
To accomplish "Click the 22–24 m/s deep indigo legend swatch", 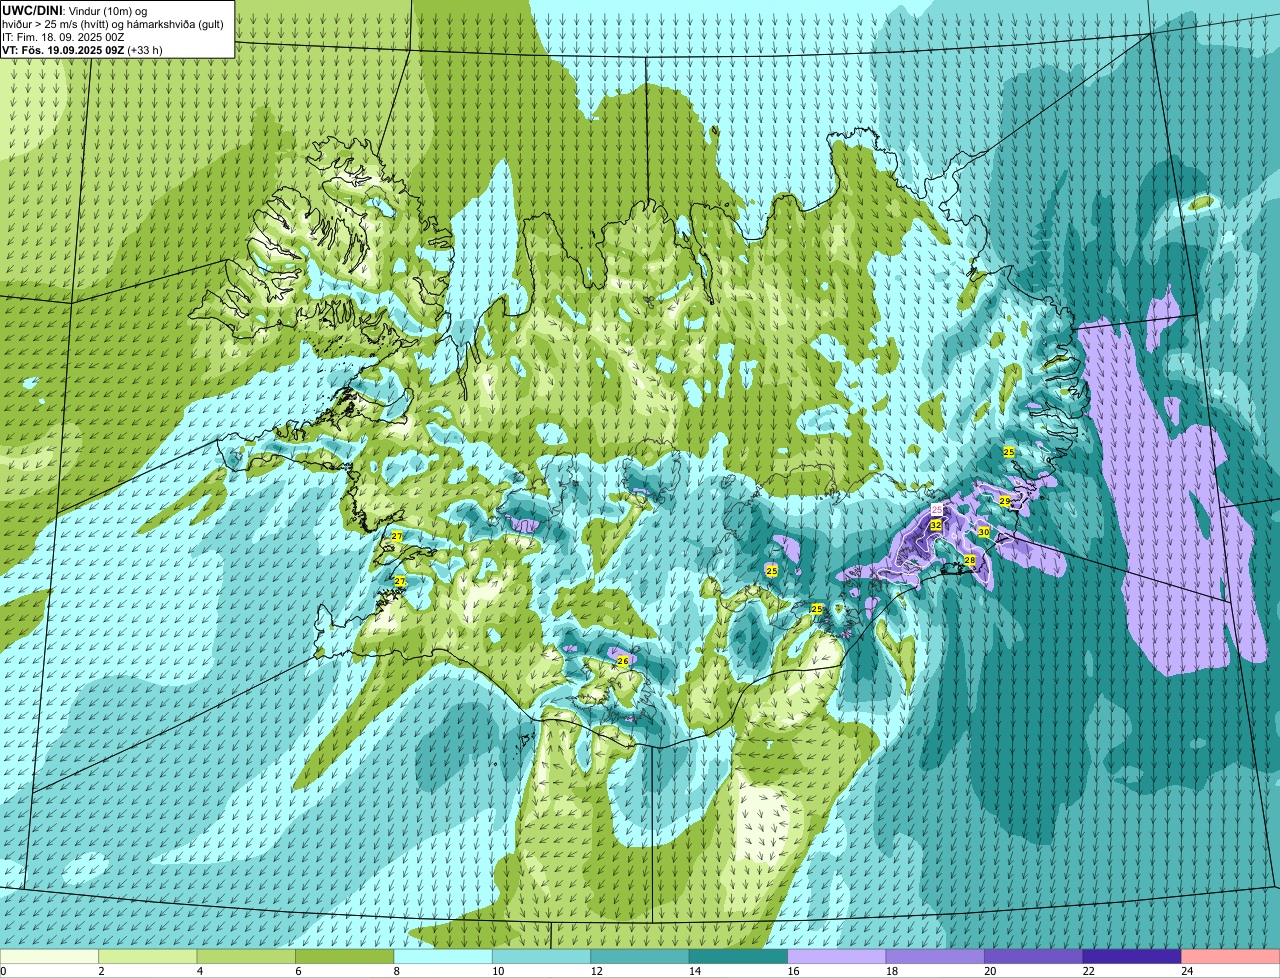I will click(x=1132, y=956).
